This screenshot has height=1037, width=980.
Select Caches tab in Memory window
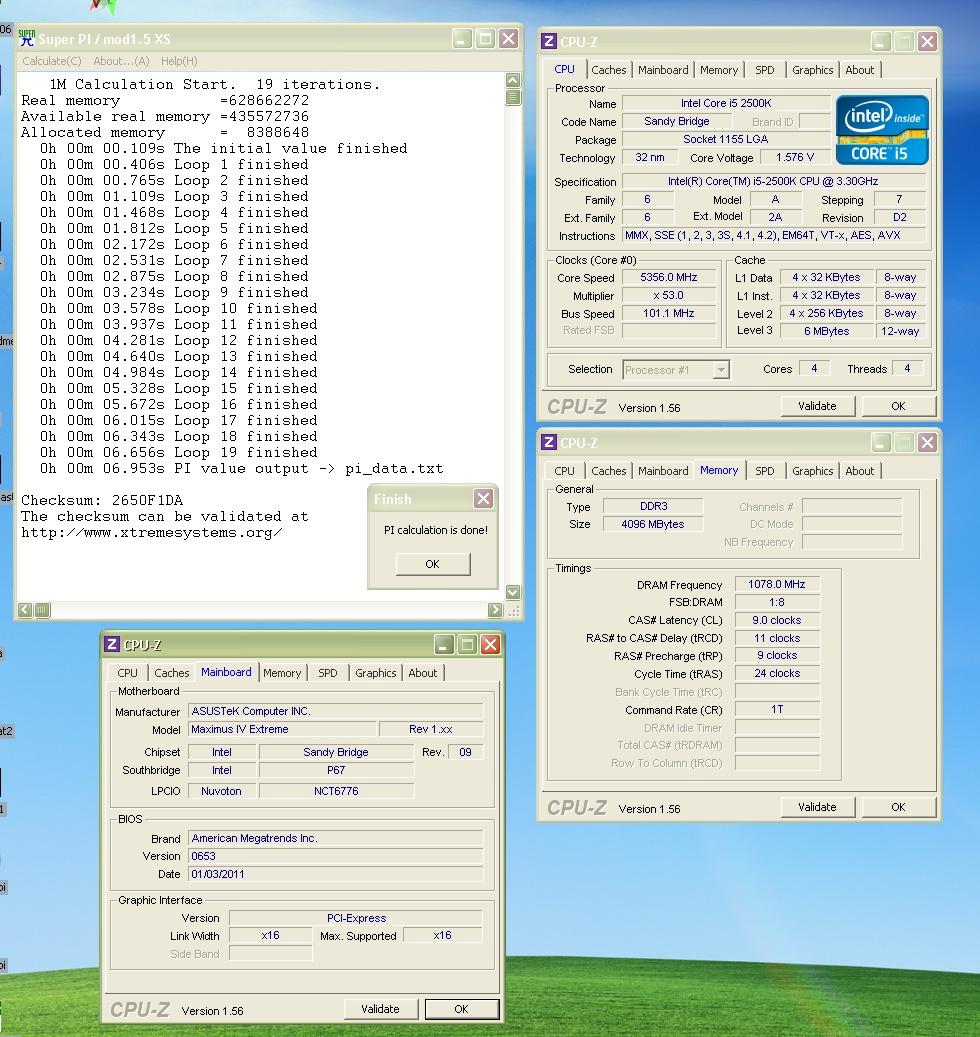[x=608, y=471]
